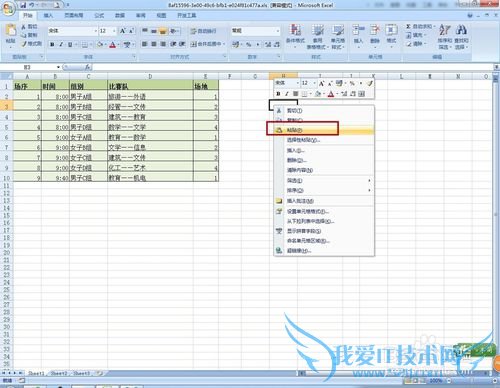This screenshot has height=388, width=500.
Task: Switch to Page Layout ribbon tab
Action: (74, 15)
